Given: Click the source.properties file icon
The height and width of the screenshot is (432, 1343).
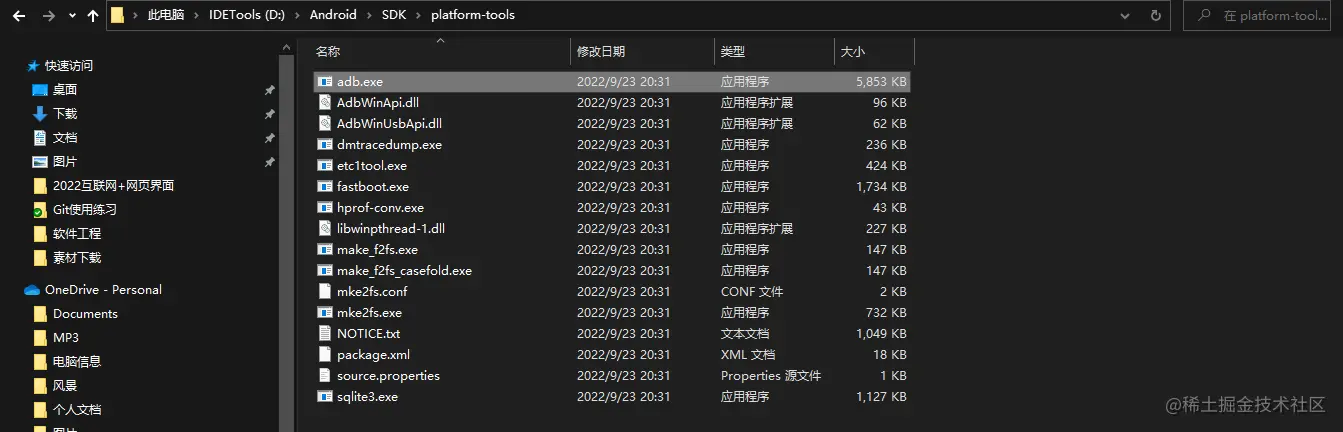Looking at the screenshot, I should point(325,375).
